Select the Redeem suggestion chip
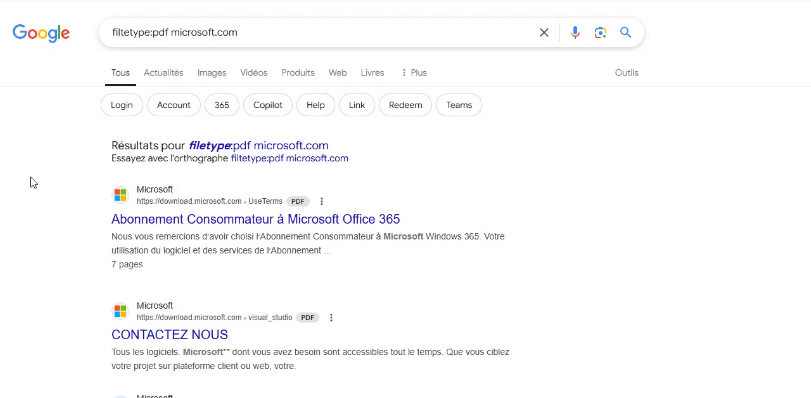 click(x=406, y=105)
